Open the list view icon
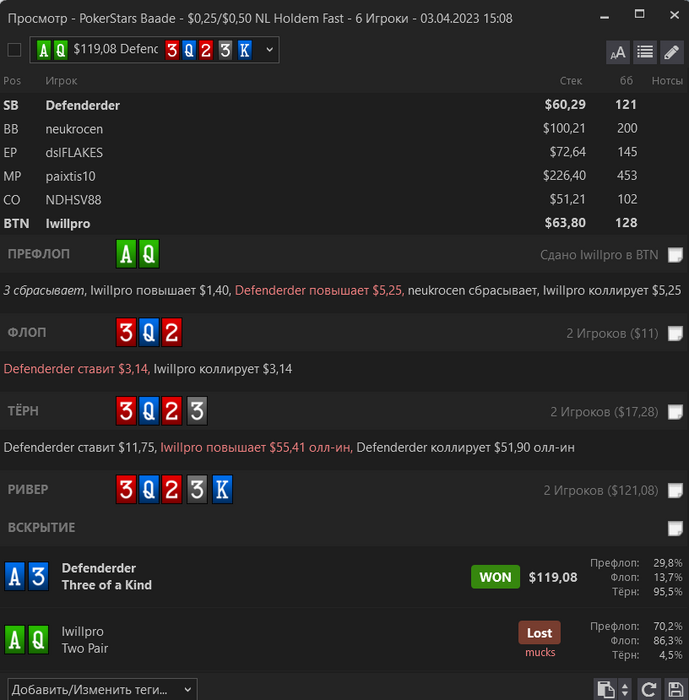Viewport: 689px width, 700px height. pyautogui.click(x=645, y=52)
